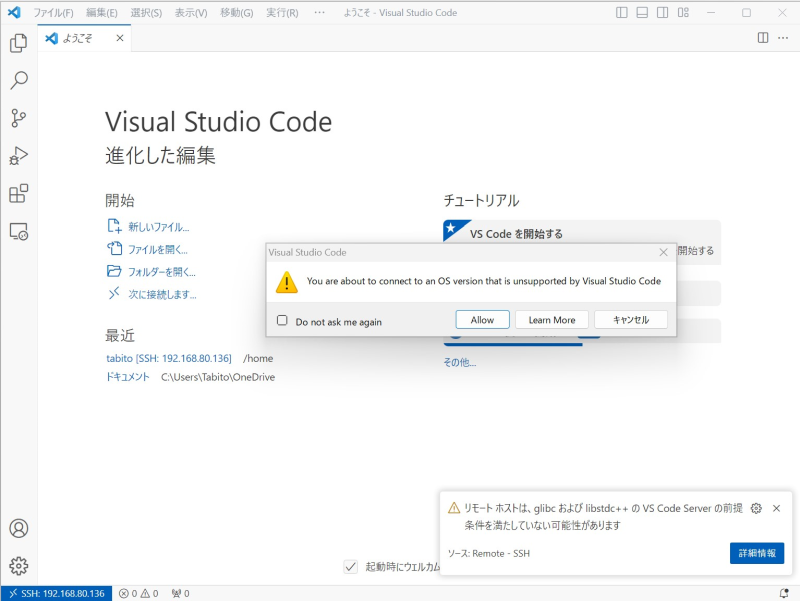The image size is (800, 601).
Task: Open the 編集 menu
Action: click(x=103, y=13)
